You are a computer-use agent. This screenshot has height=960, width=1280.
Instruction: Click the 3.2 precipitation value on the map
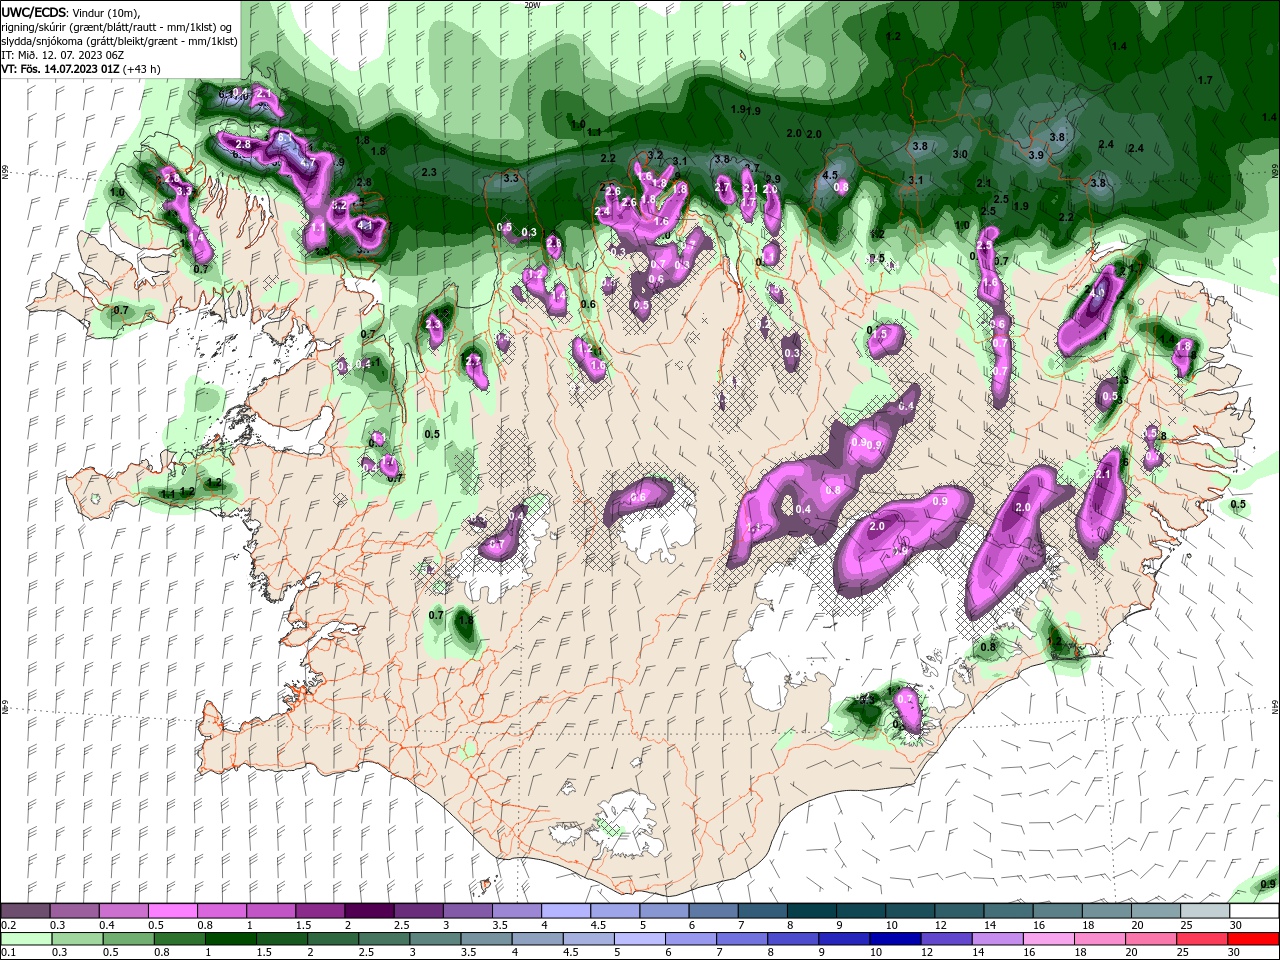point(656,155)
